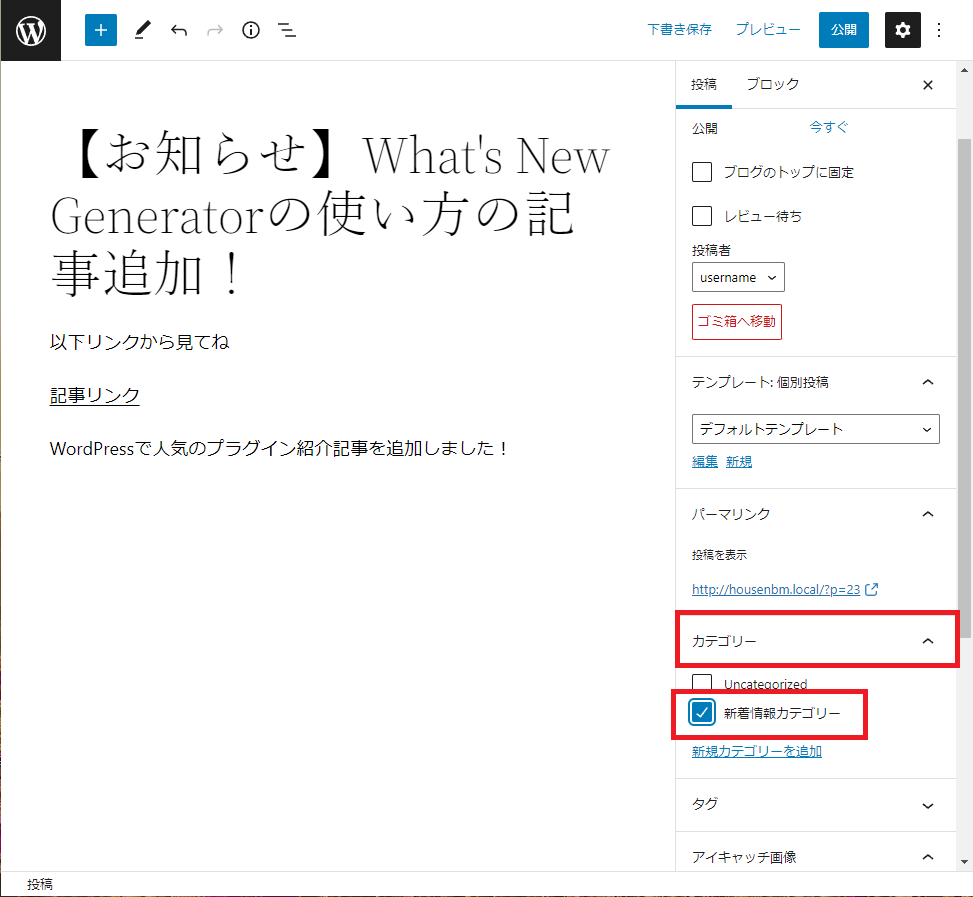973x897 pixels.
Task: Select the pencil tools icon
Action: click(143, 30)
